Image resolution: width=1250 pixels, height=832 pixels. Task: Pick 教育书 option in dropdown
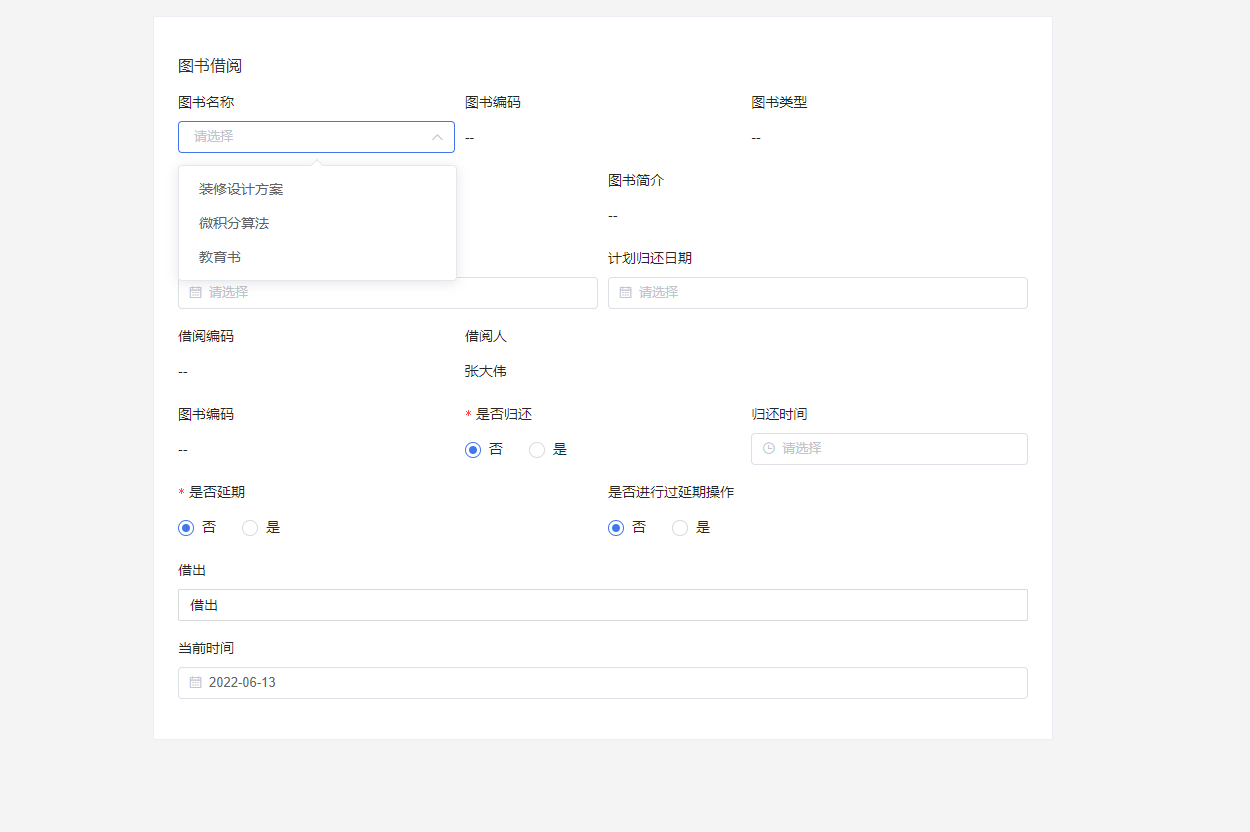pos(317,257)
